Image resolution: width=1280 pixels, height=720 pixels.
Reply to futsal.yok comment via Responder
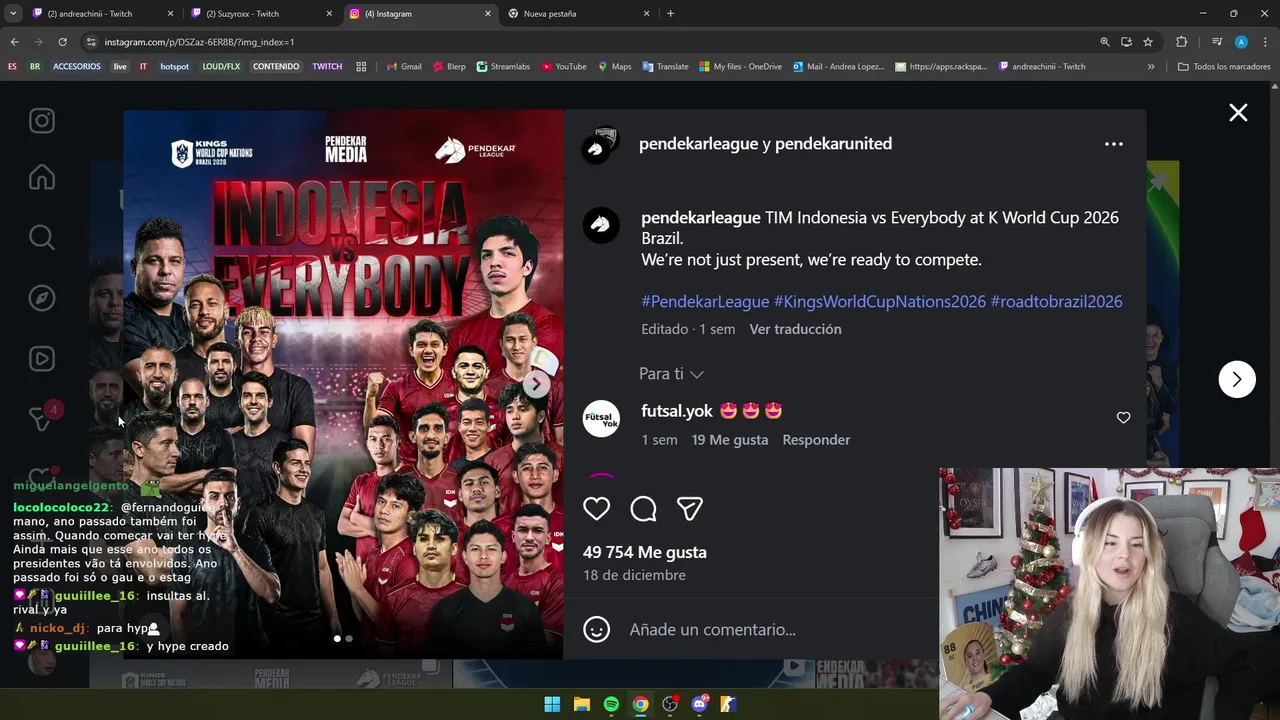(x=816, y=440)
